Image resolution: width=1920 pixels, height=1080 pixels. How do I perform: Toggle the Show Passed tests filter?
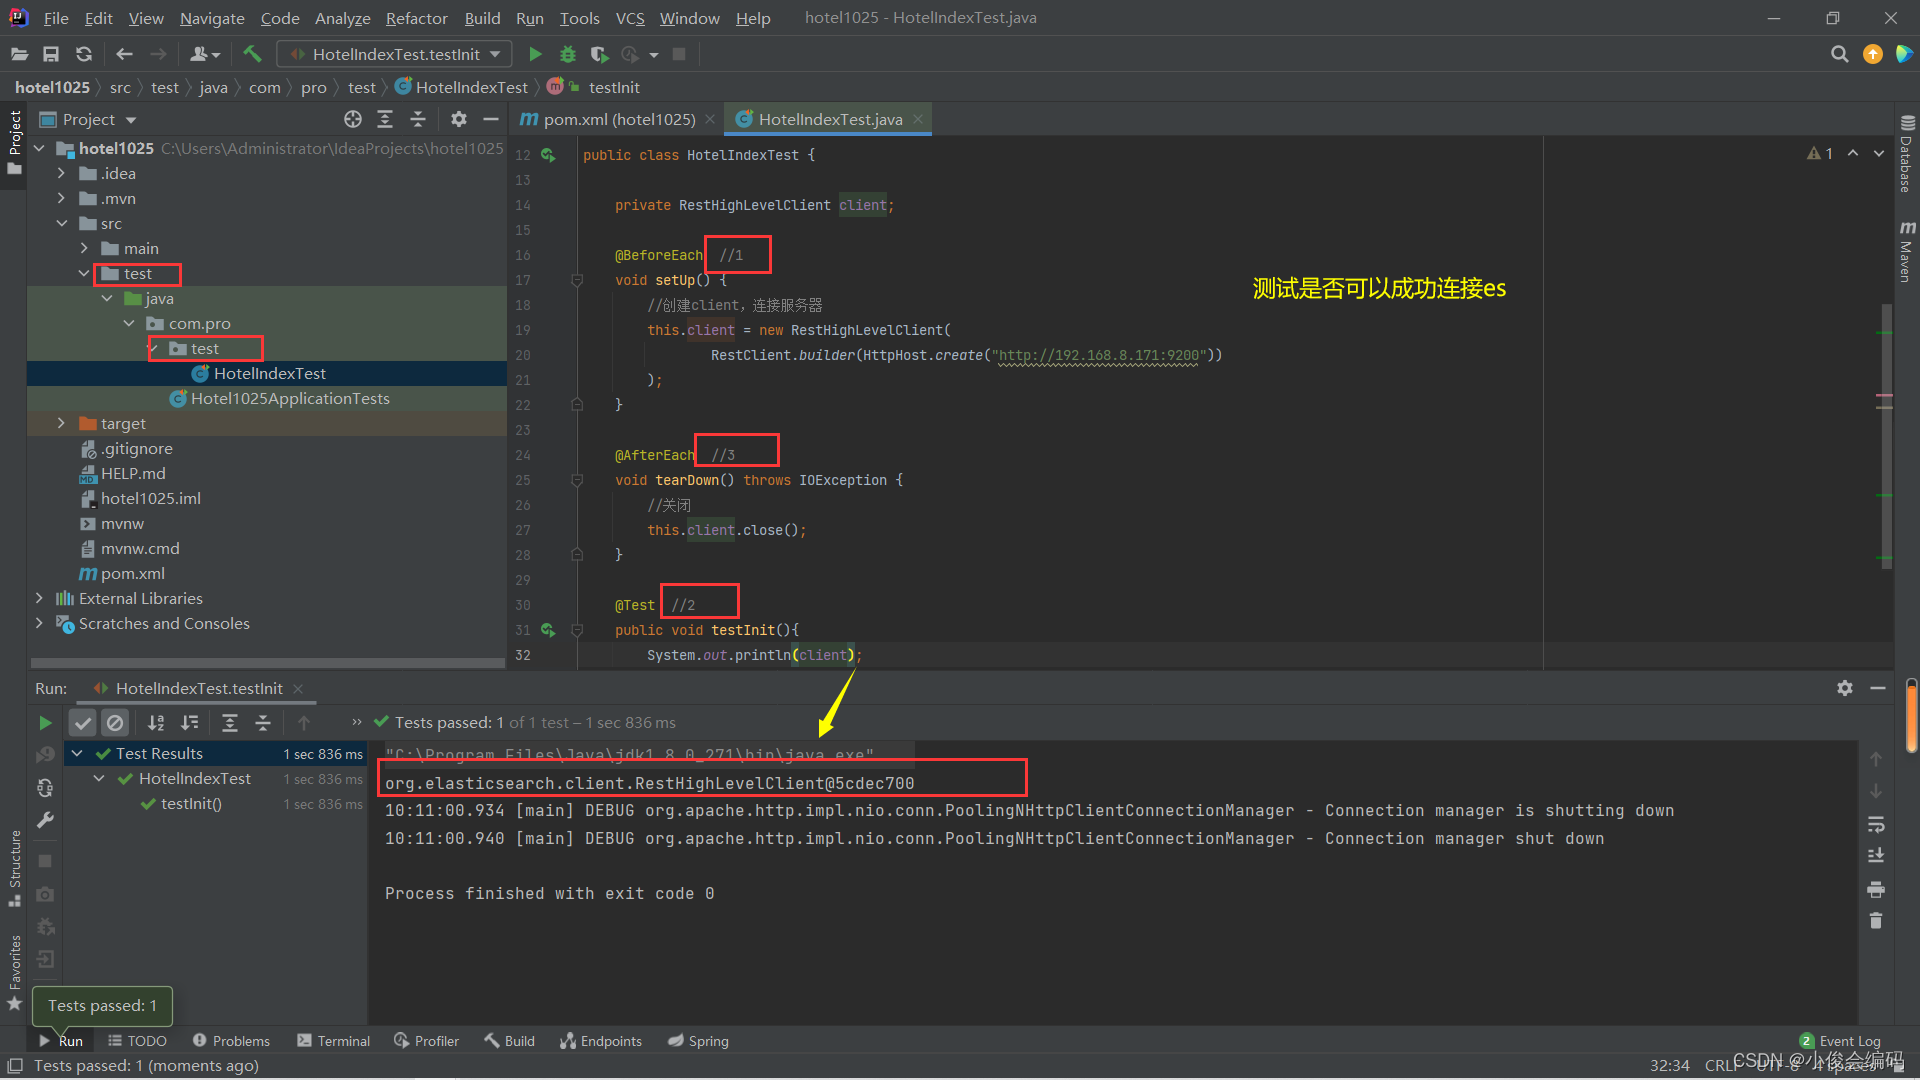83,722
